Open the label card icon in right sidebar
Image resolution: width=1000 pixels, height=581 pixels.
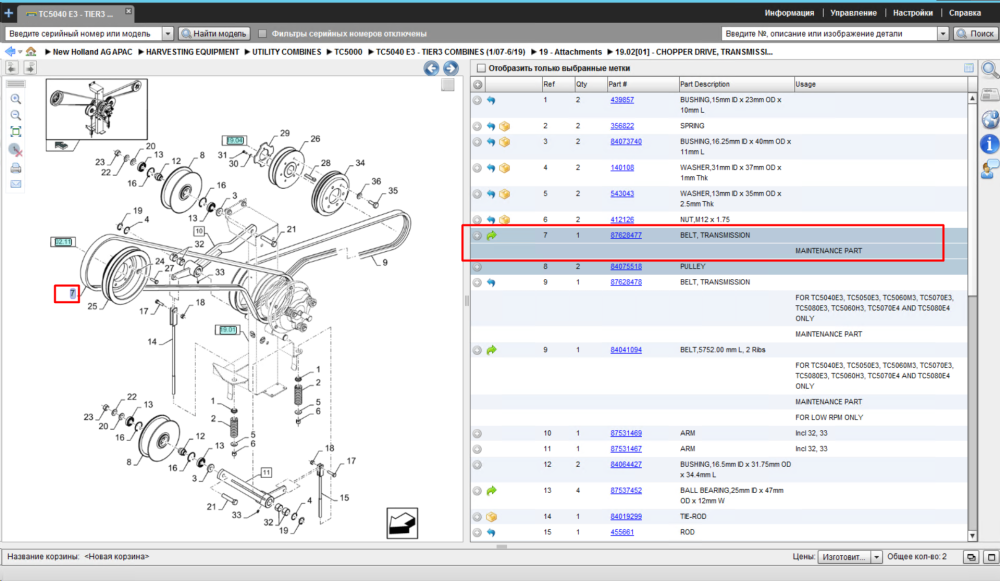coord(990,95)
